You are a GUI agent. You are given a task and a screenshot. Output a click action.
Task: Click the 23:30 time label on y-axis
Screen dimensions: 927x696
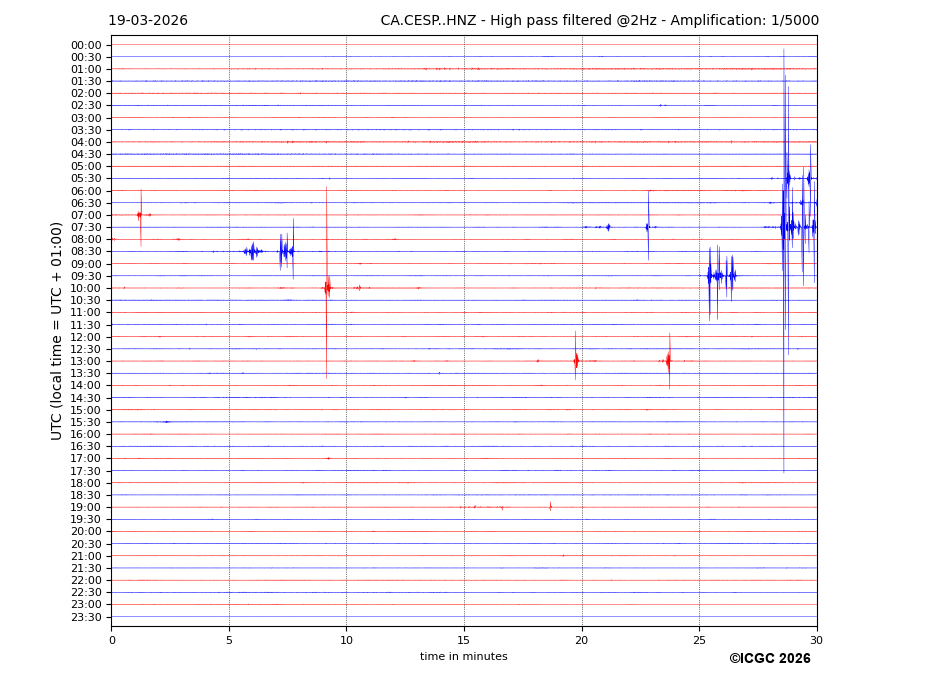click(x=86, y=617)
